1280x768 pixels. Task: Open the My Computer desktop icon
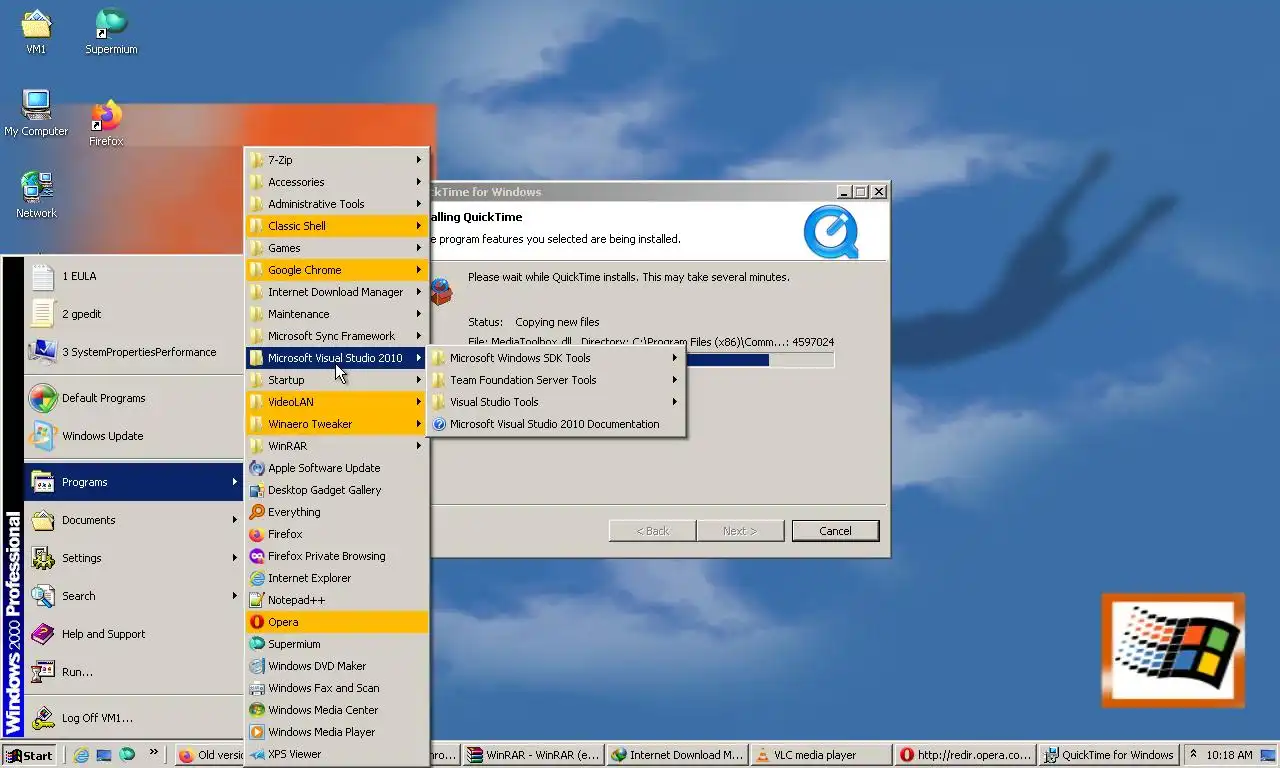coord(36,113)
